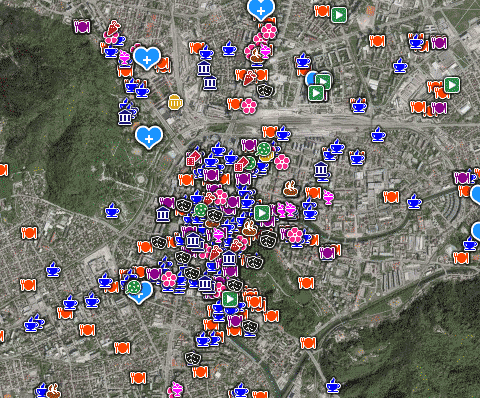This screenshot has height=398, width=480.
Task: Open the museum marker with the blue cup beneath it
Action: 321,171
